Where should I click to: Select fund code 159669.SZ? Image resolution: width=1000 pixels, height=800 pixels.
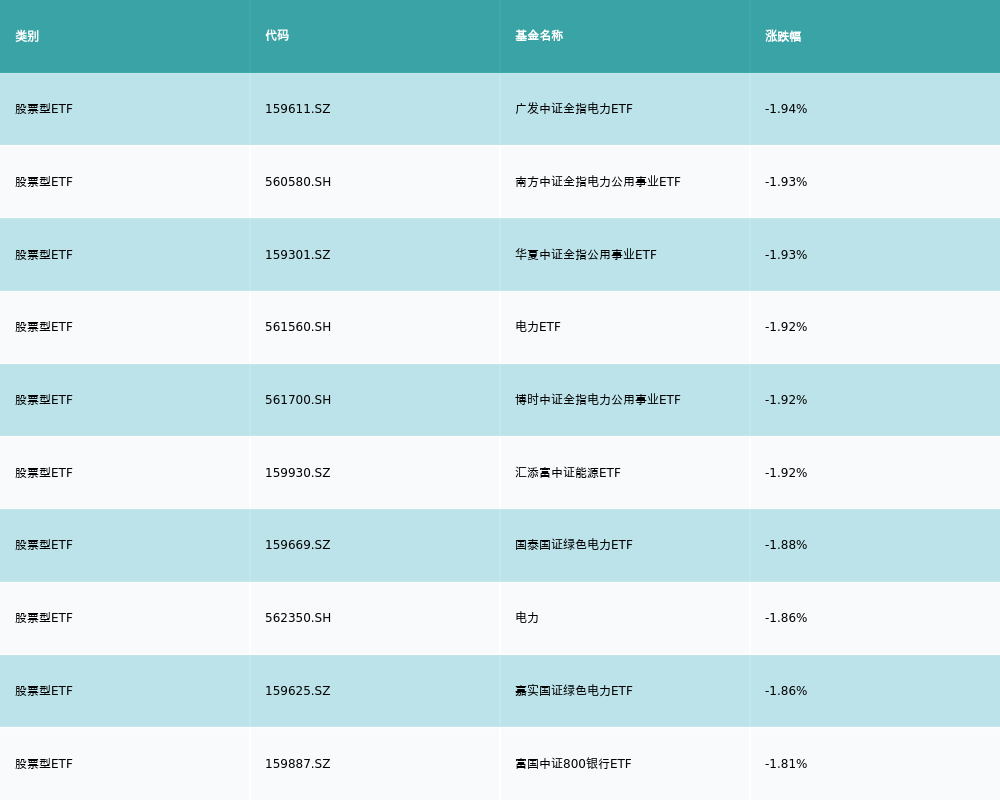297,545
